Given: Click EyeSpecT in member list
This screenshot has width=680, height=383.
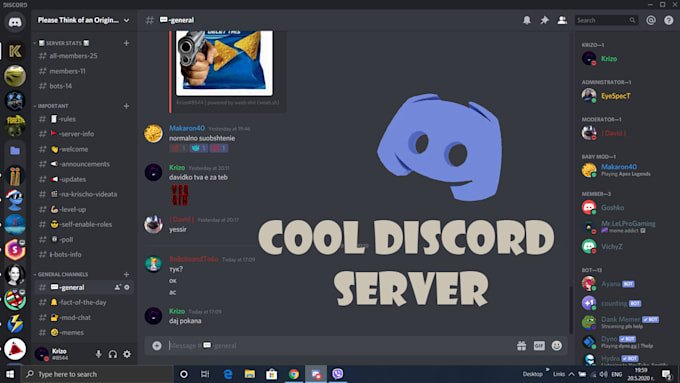Looking at the screenshot, I should click(615, 96).
